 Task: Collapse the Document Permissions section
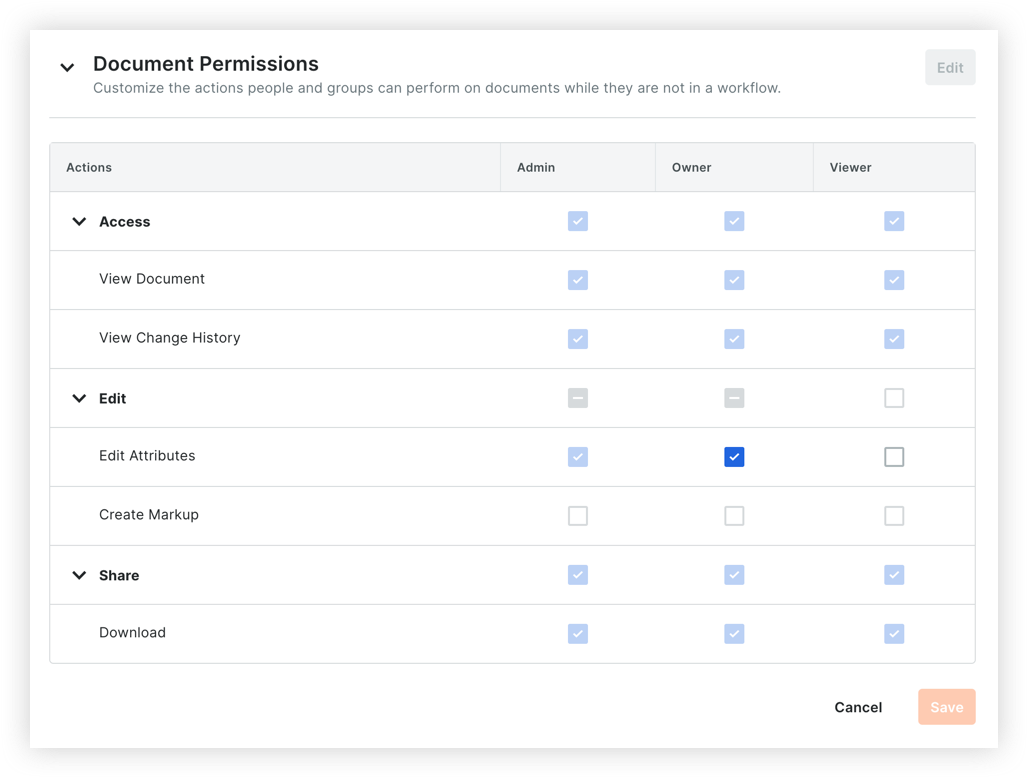point(67,67)
